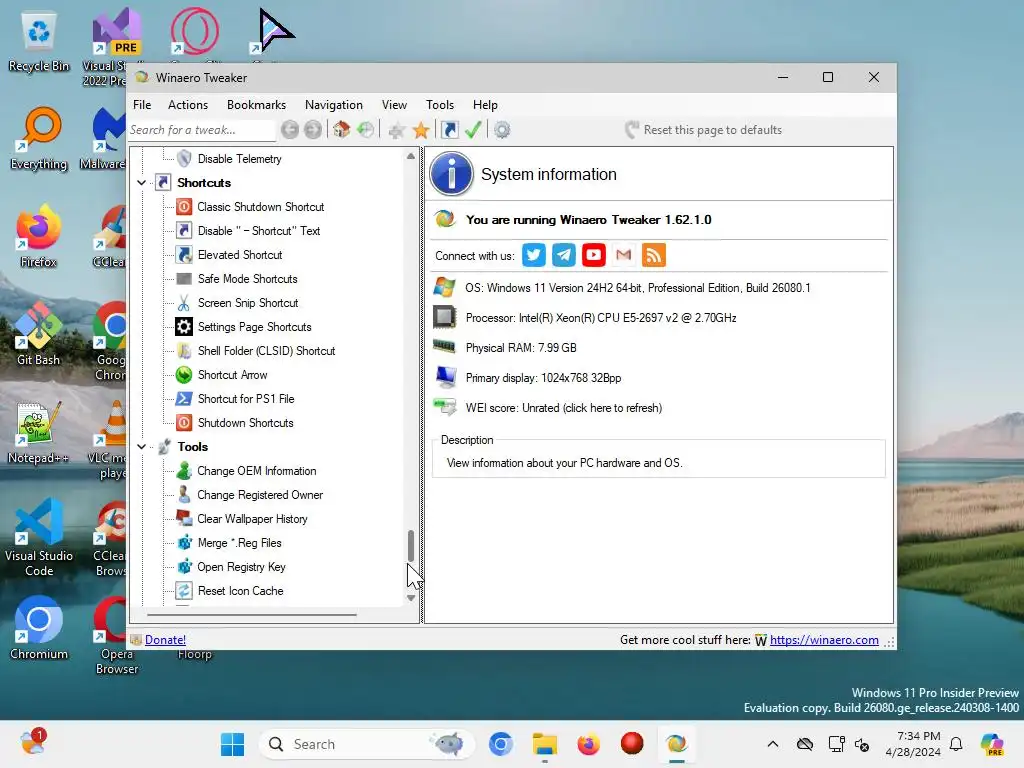Collapse the Shortcuts tree category
Image resolution: width=1024 pixels, height=768 pixels.
142,183
